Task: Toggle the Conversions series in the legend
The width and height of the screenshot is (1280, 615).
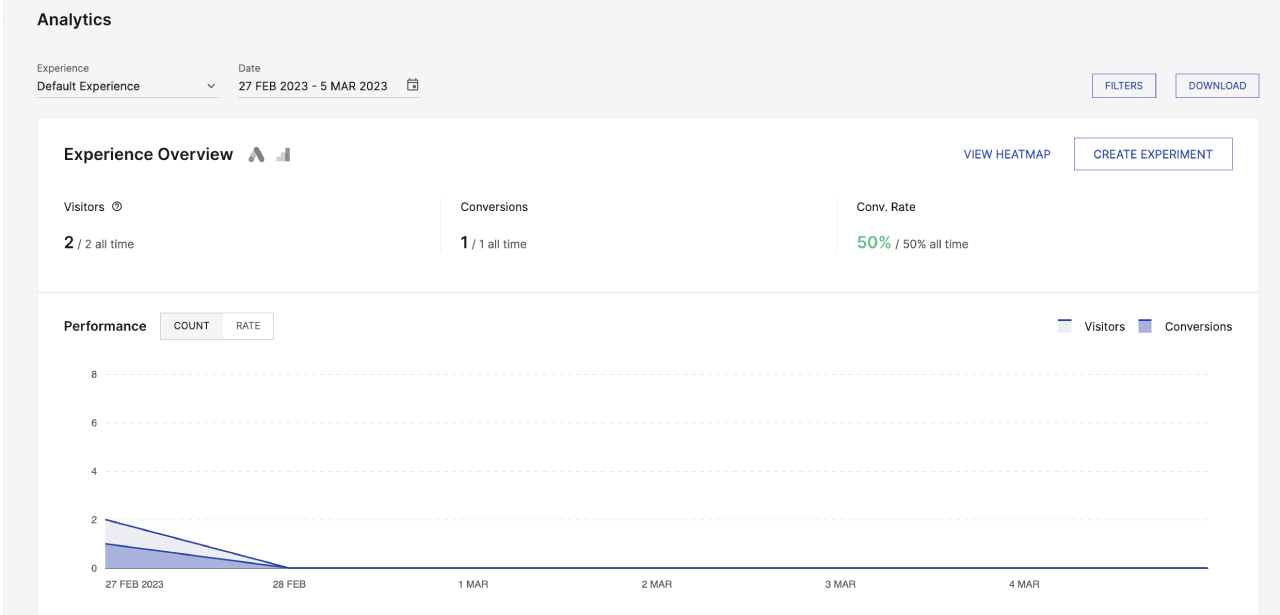Action: point(1198,326)
